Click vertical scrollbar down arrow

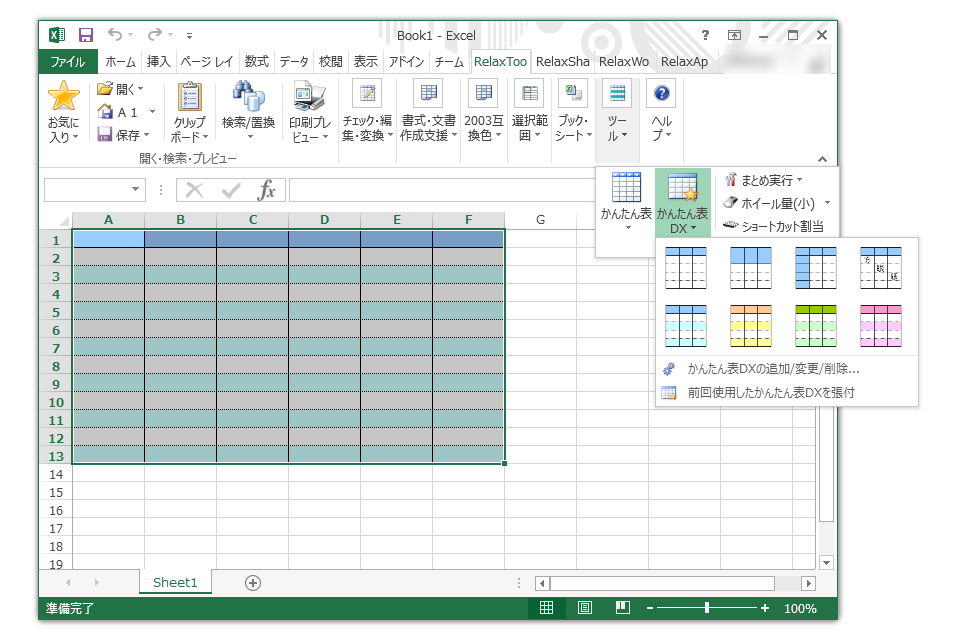click(x=827, y=562)
